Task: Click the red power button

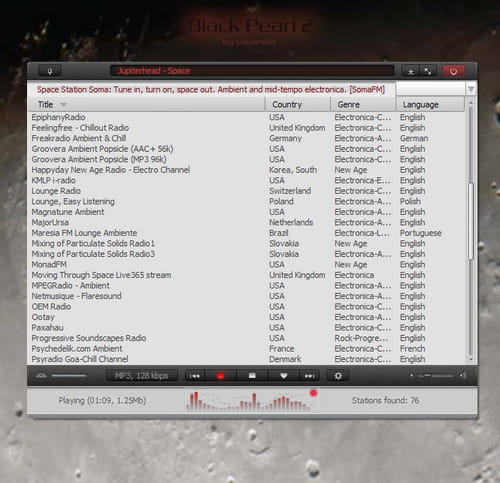Action: tap(453, 71)
